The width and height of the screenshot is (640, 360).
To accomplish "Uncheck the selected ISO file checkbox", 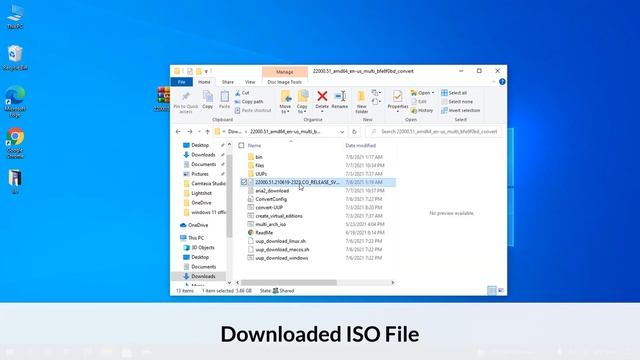I will click(x=244, y=182).
